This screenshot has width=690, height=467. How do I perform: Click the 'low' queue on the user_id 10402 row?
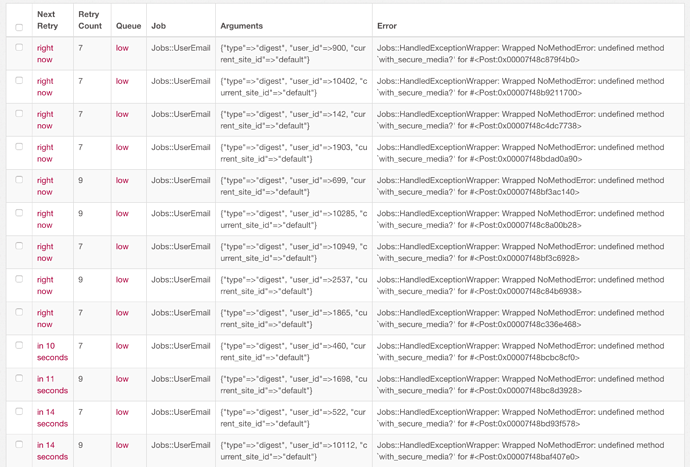122,81
